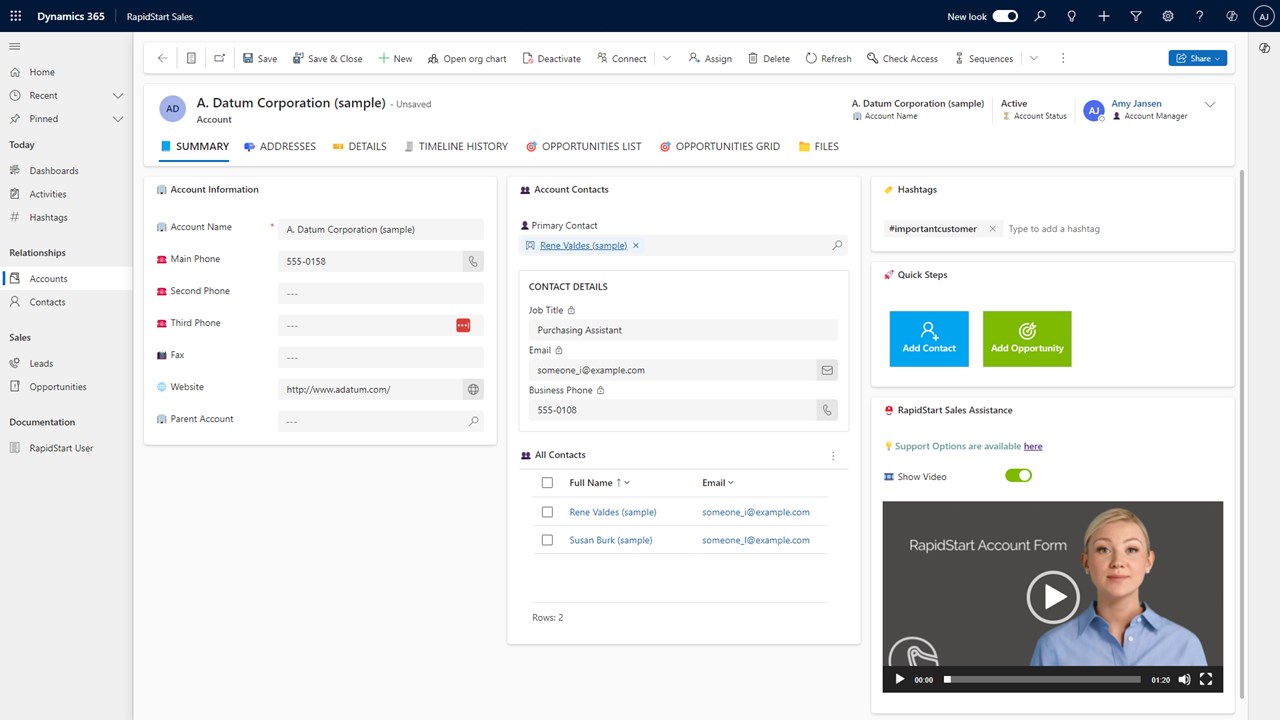1280x720 pixels.
Task: Open record in new window icon
Action: (x=219, y=58)
